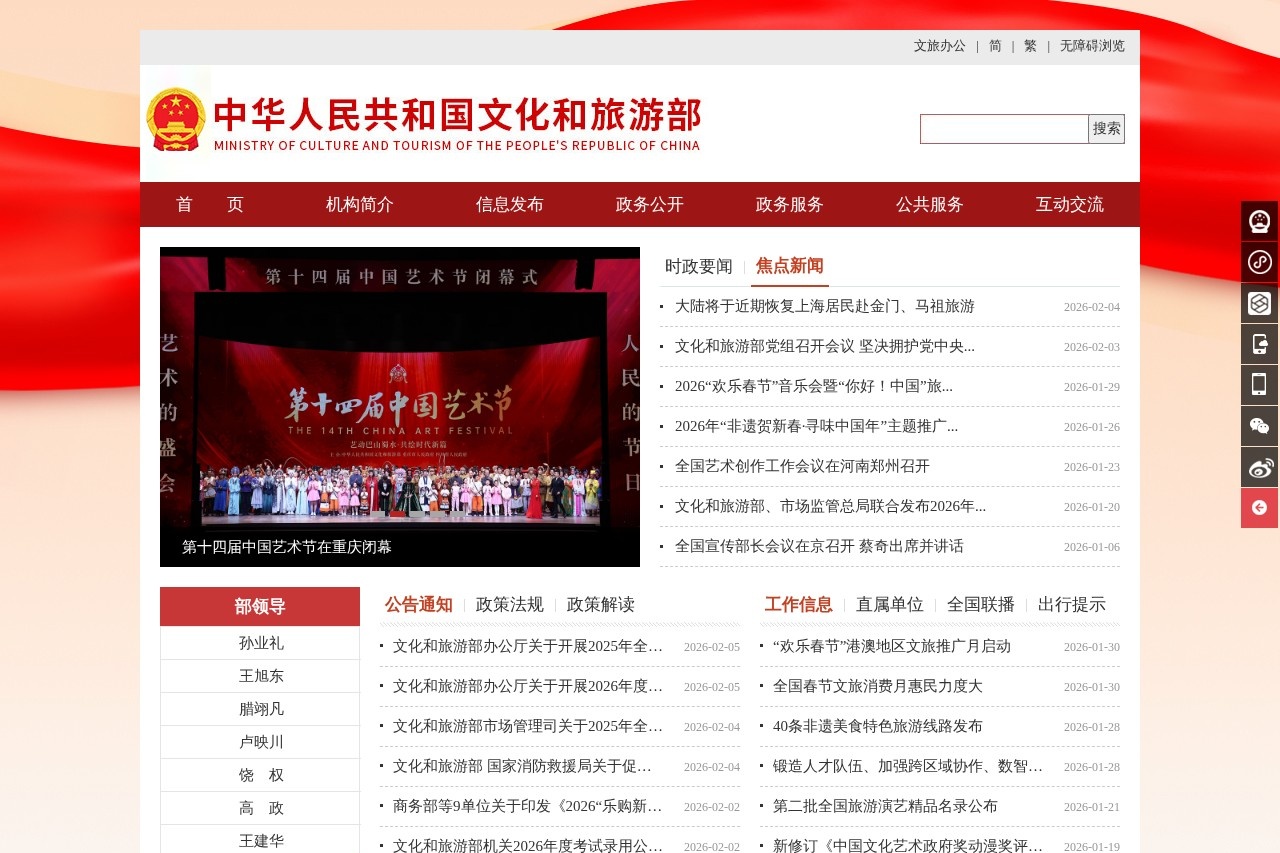Open the caption 第十四届中国艺术节在重庆闭幕

click(x=287, y=547)
